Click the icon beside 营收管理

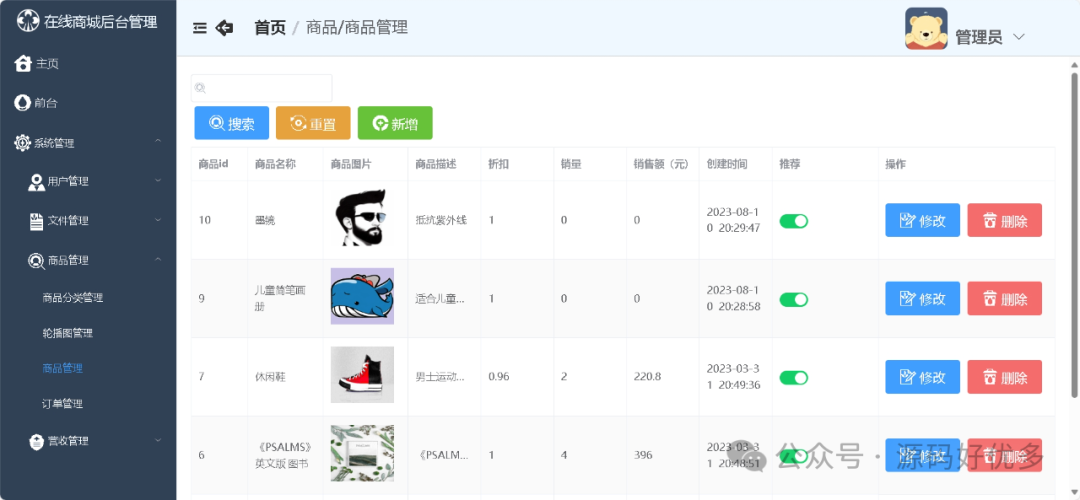click(x=37, y=441)
